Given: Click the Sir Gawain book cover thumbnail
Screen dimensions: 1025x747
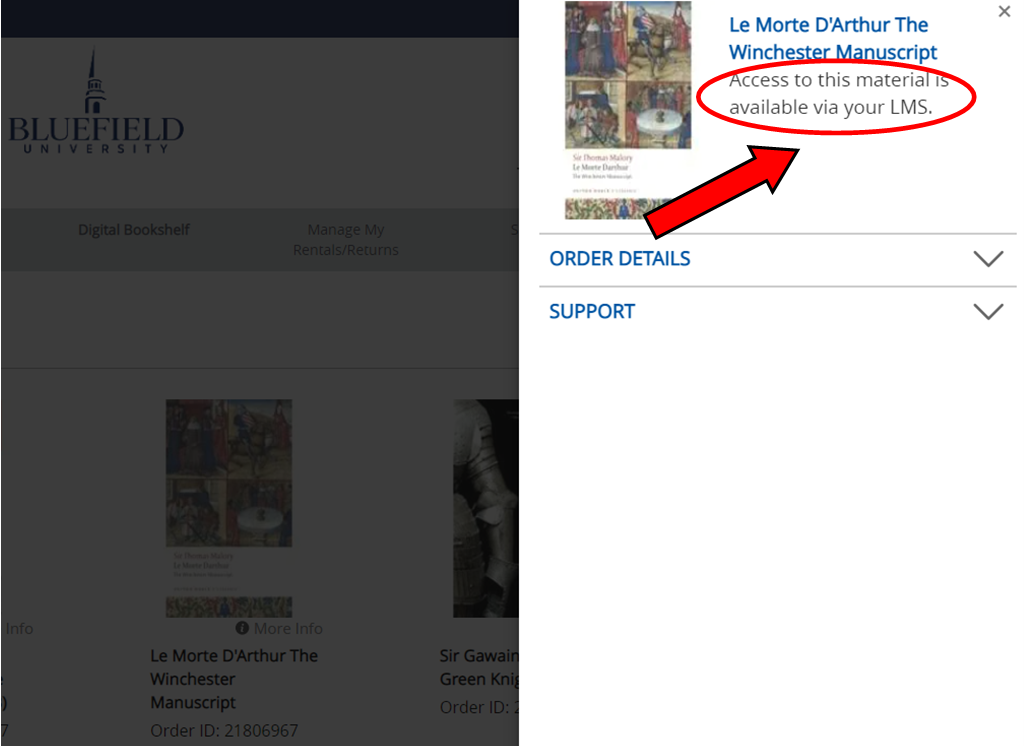Looking at the screenshot, I should (x=486, y=508).
